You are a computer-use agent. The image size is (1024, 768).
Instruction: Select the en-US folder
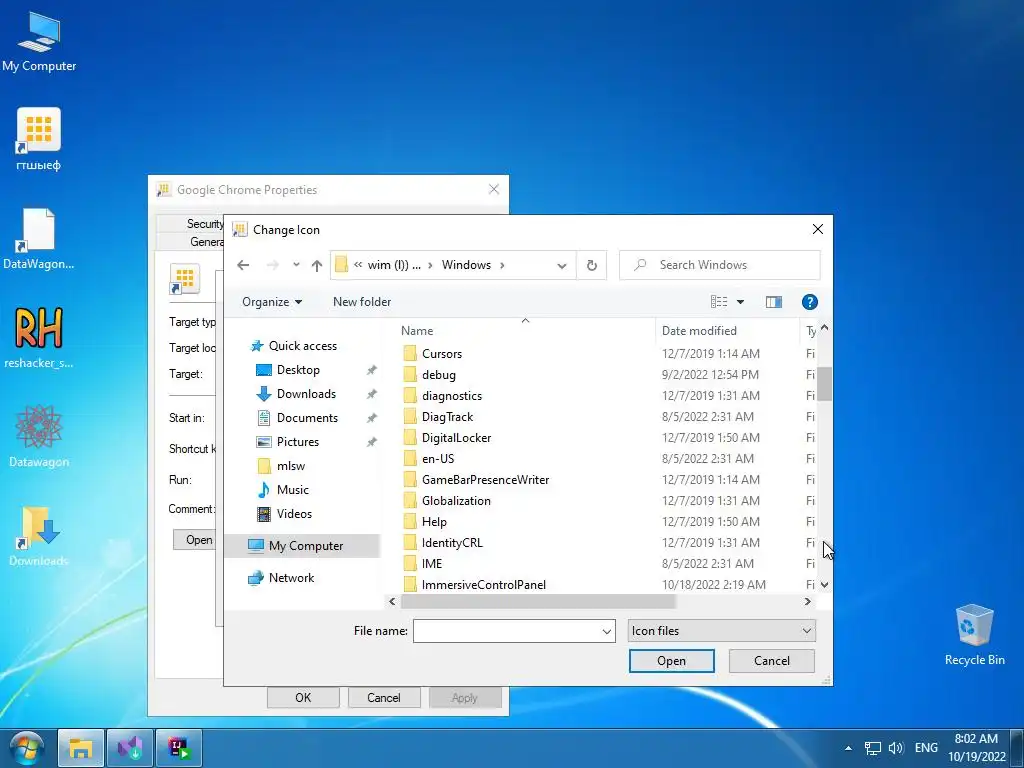point(438,458)
